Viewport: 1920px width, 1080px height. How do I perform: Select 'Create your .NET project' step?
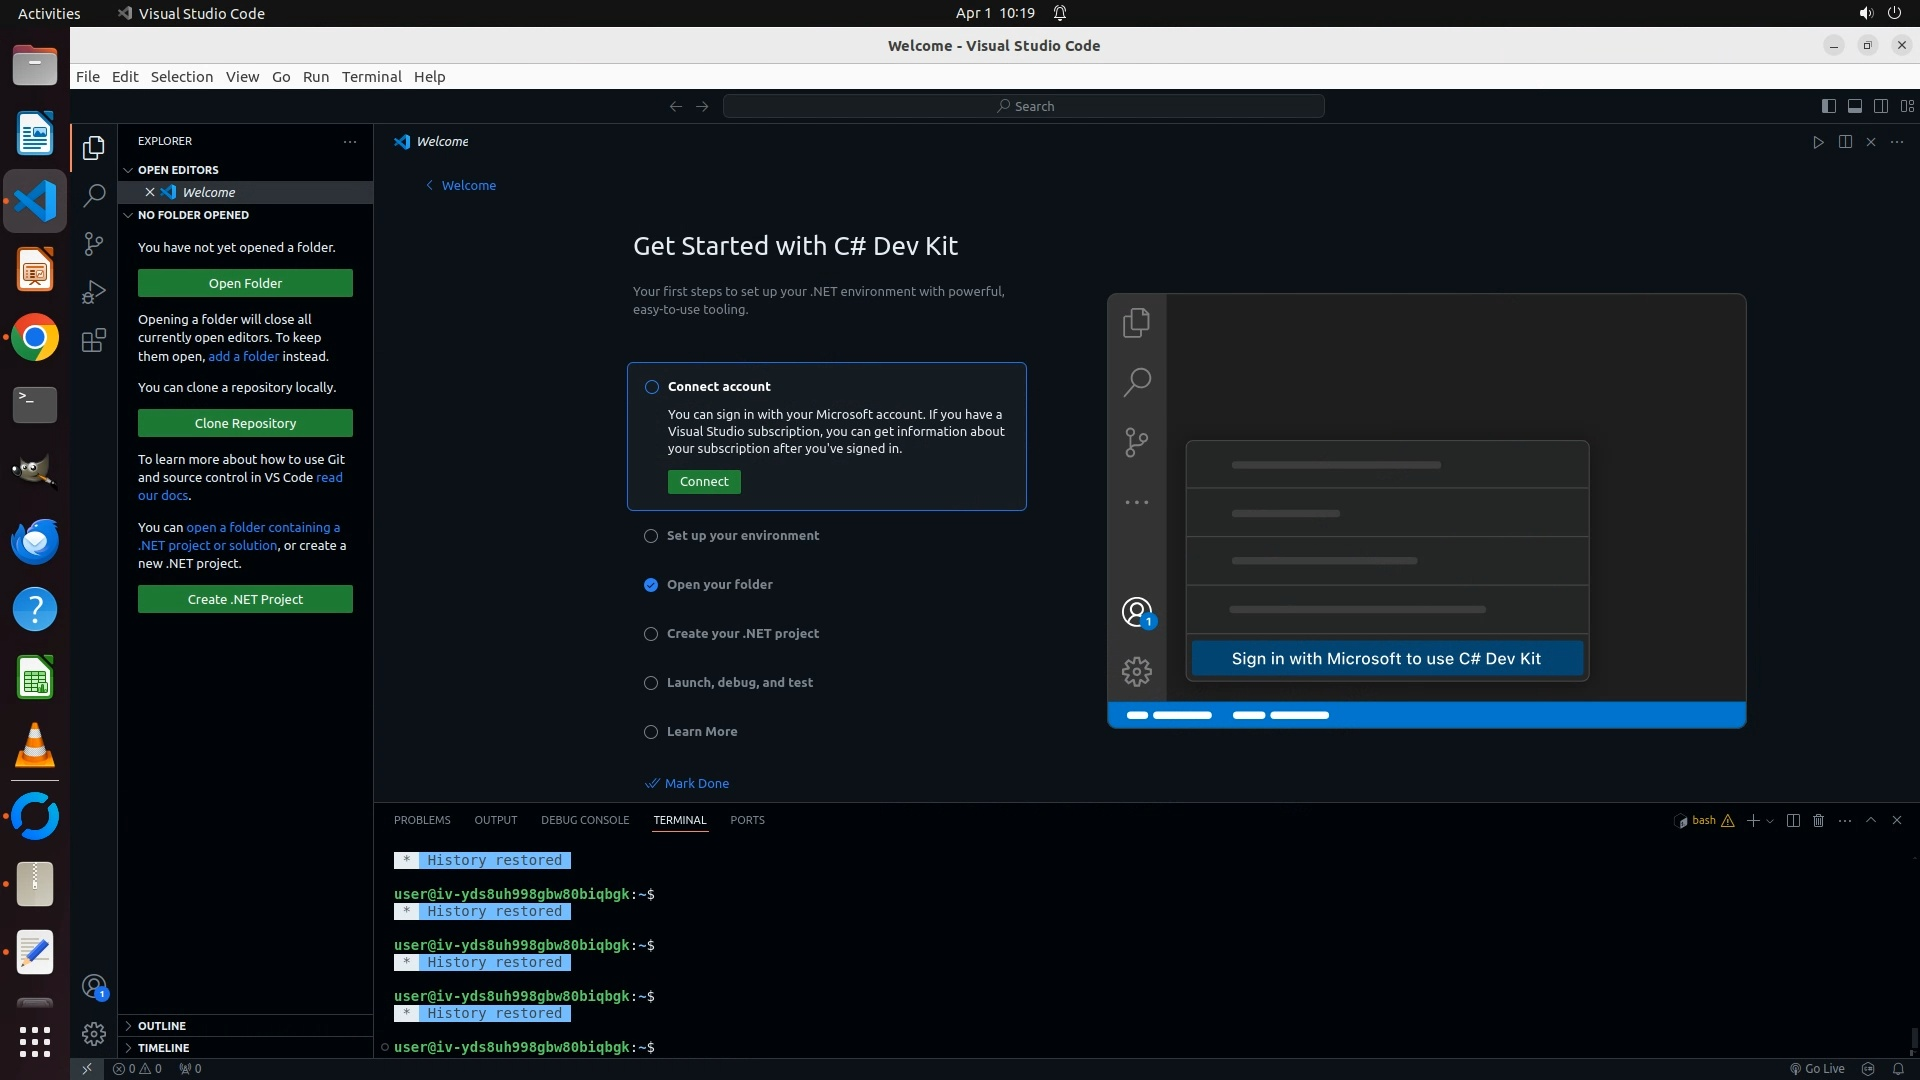tap(742, 634)
